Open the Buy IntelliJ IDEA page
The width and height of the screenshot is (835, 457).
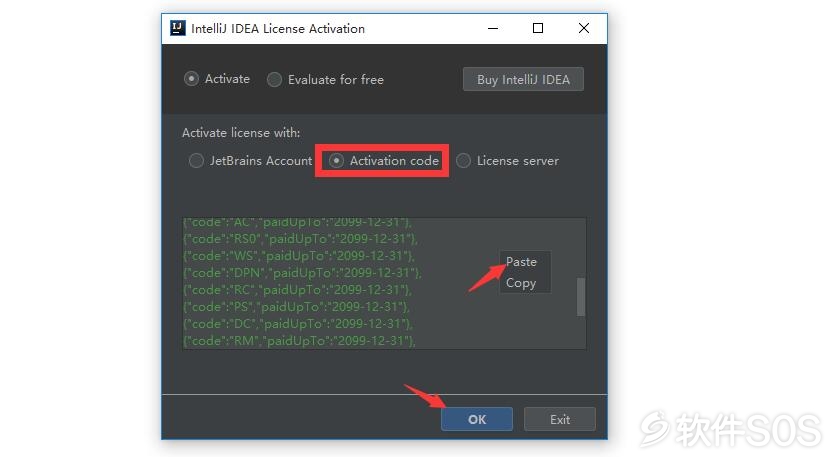(x=523, y=79)
